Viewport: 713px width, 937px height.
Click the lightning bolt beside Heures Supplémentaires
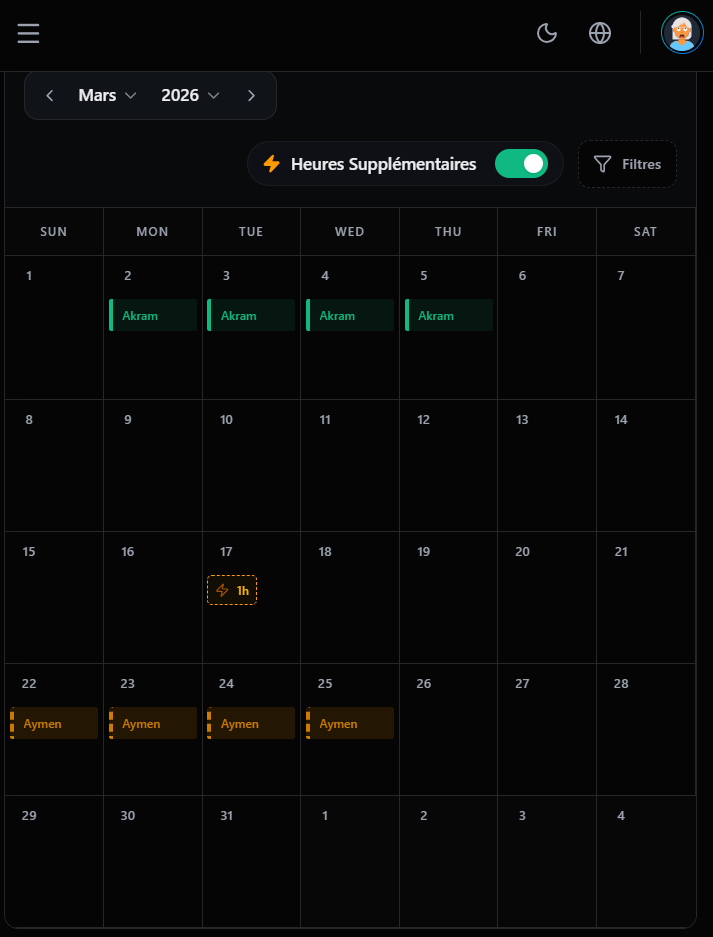pyautogui.click(x=272, y=163)
